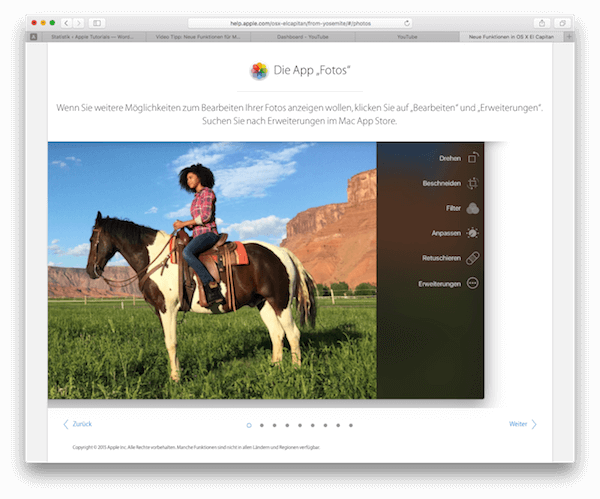The image size is (600, 499).
Task: Jump to the second page indicator dot
Action: click(262, 425)
